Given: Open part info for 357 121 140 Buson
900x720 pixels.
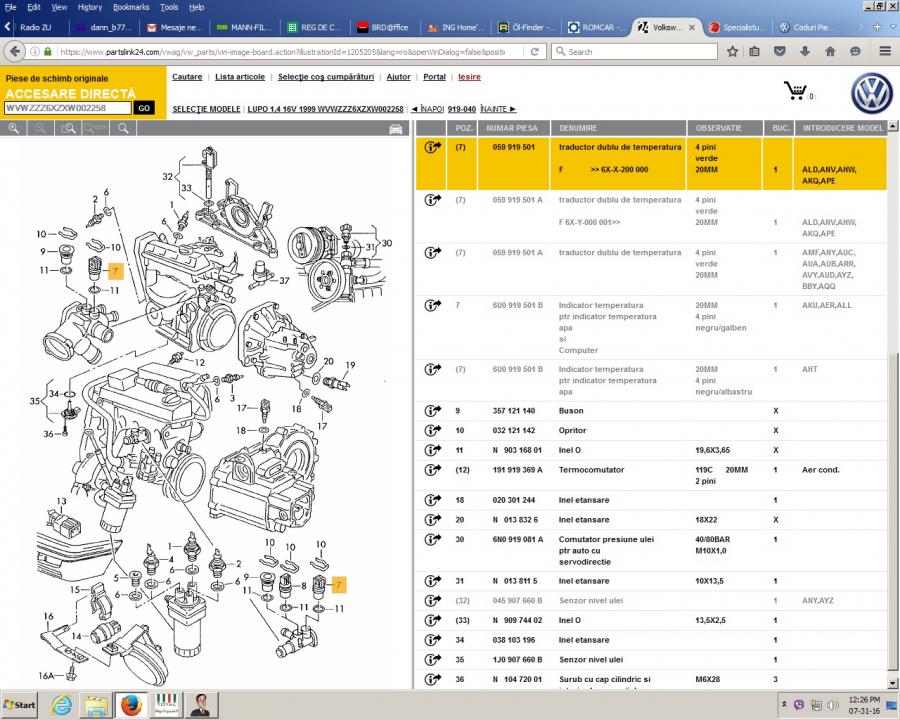Looking at the screenshot, I should [432, 411].
